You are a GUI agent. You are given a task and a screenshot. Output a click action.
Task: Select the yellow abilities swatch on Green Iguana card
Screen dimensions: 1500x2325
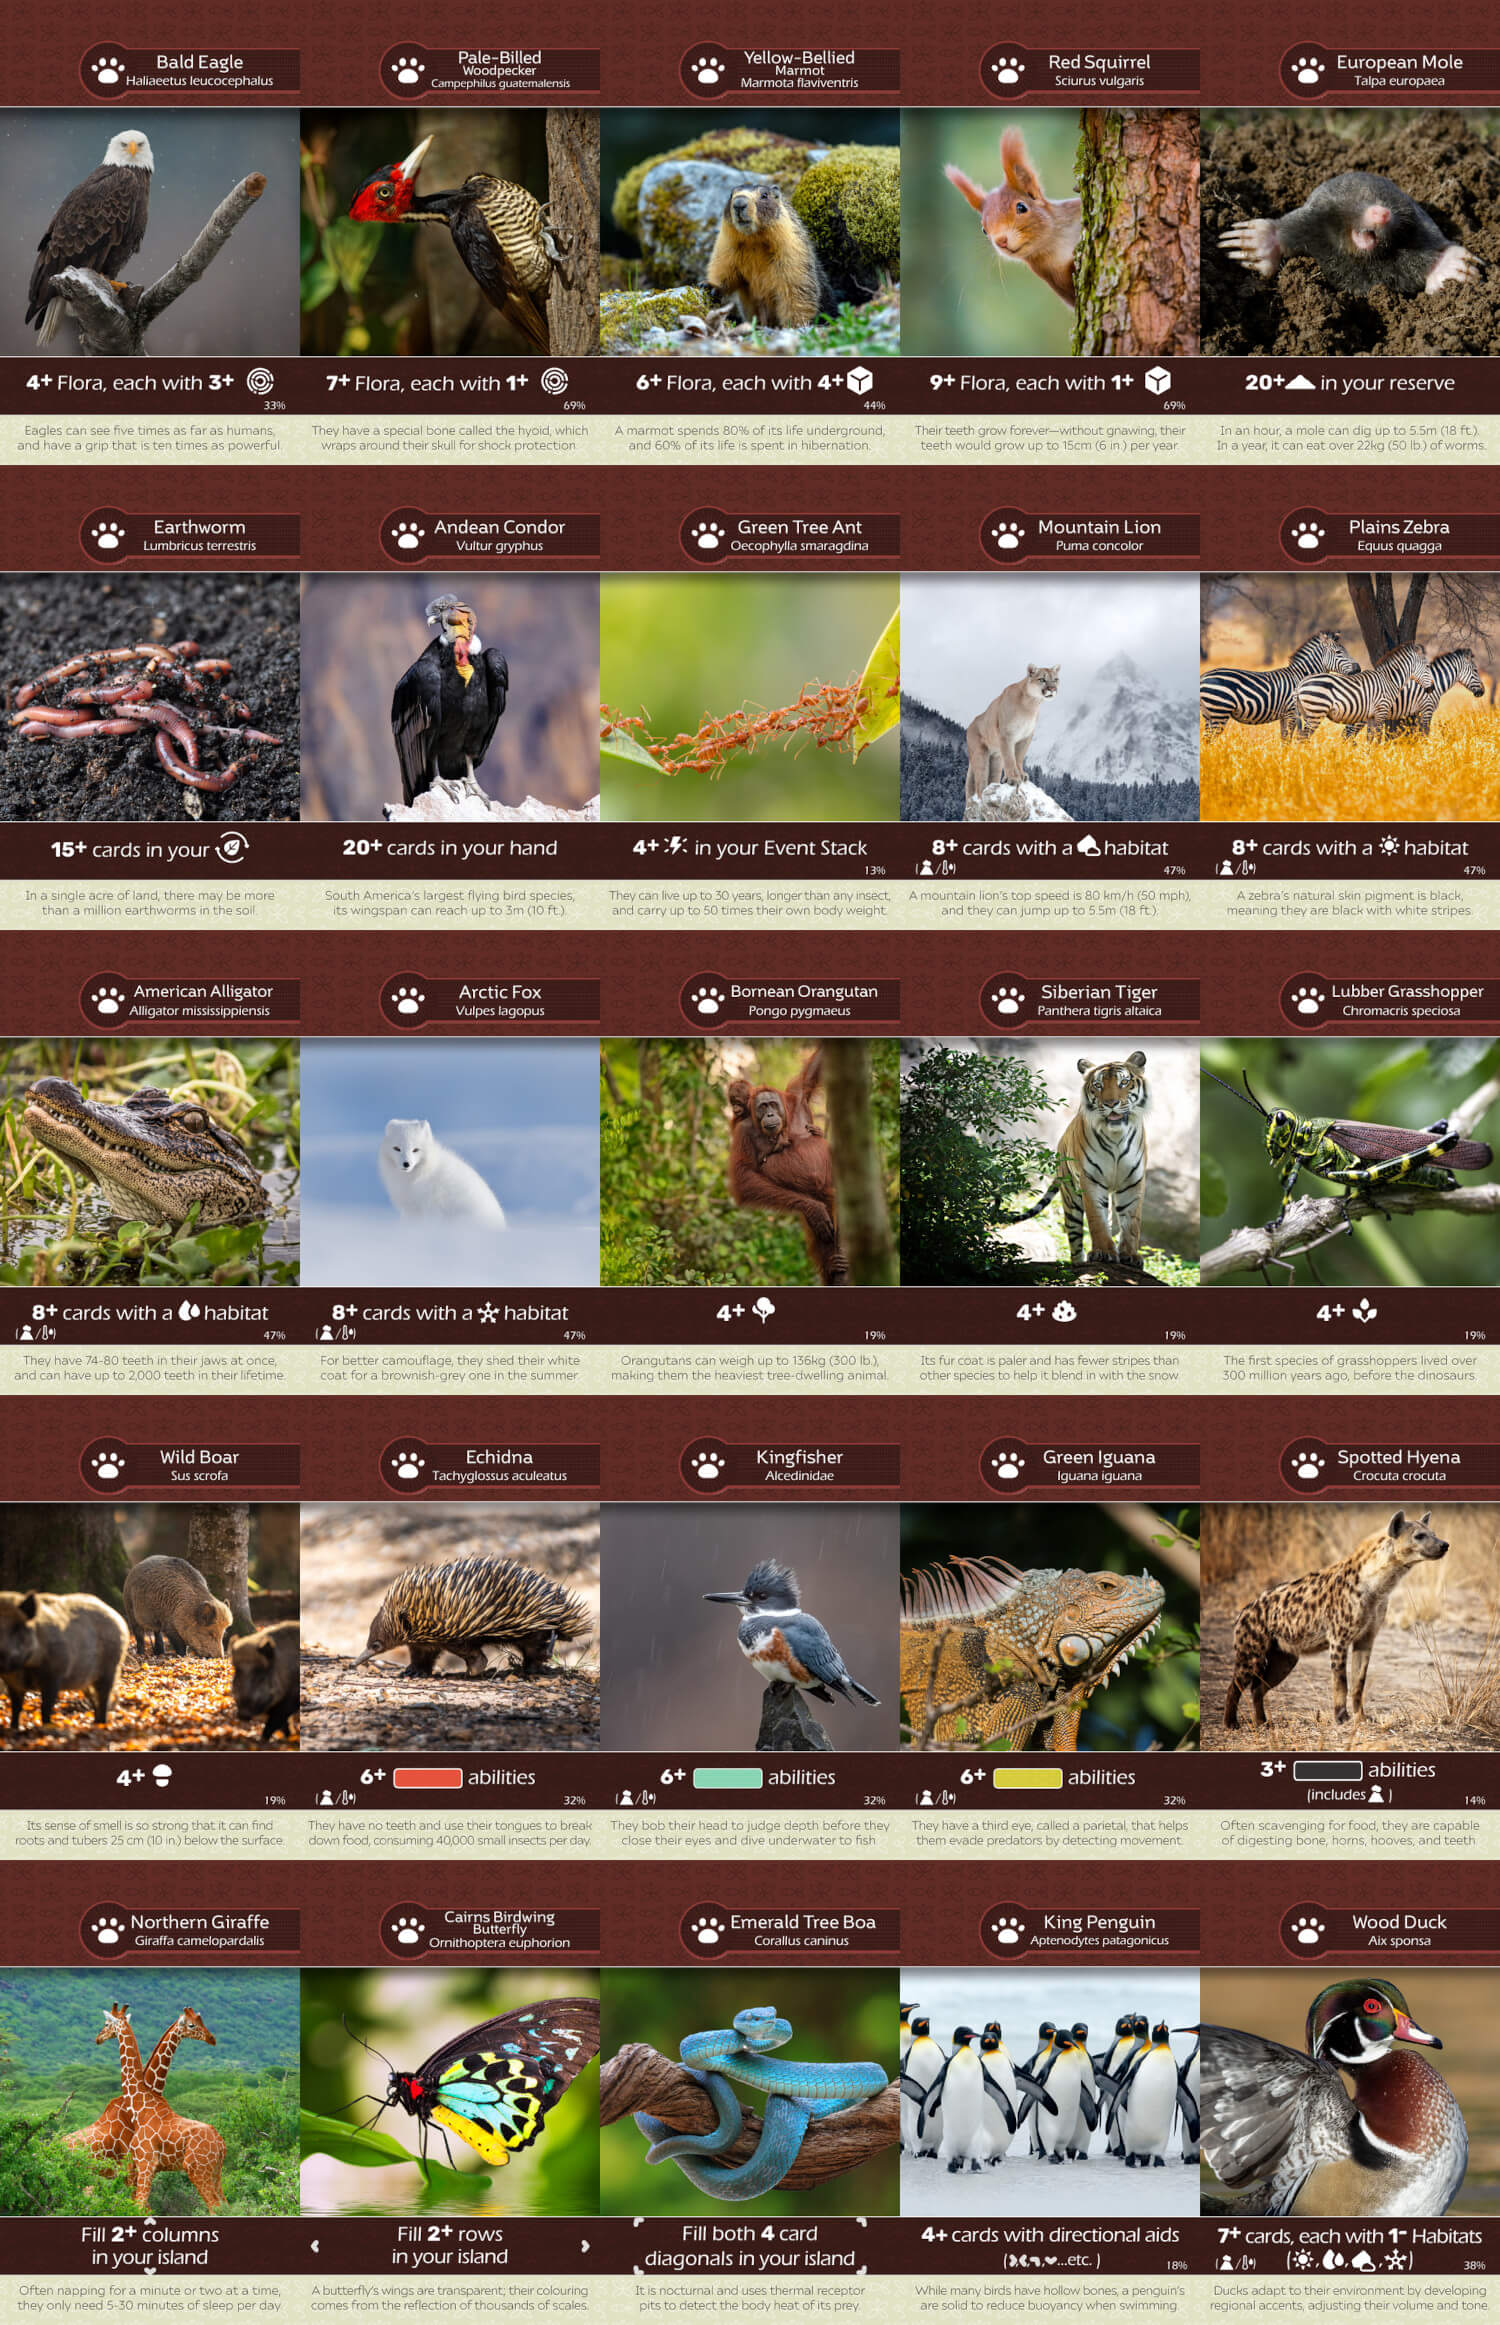tap(1027, 1777)
